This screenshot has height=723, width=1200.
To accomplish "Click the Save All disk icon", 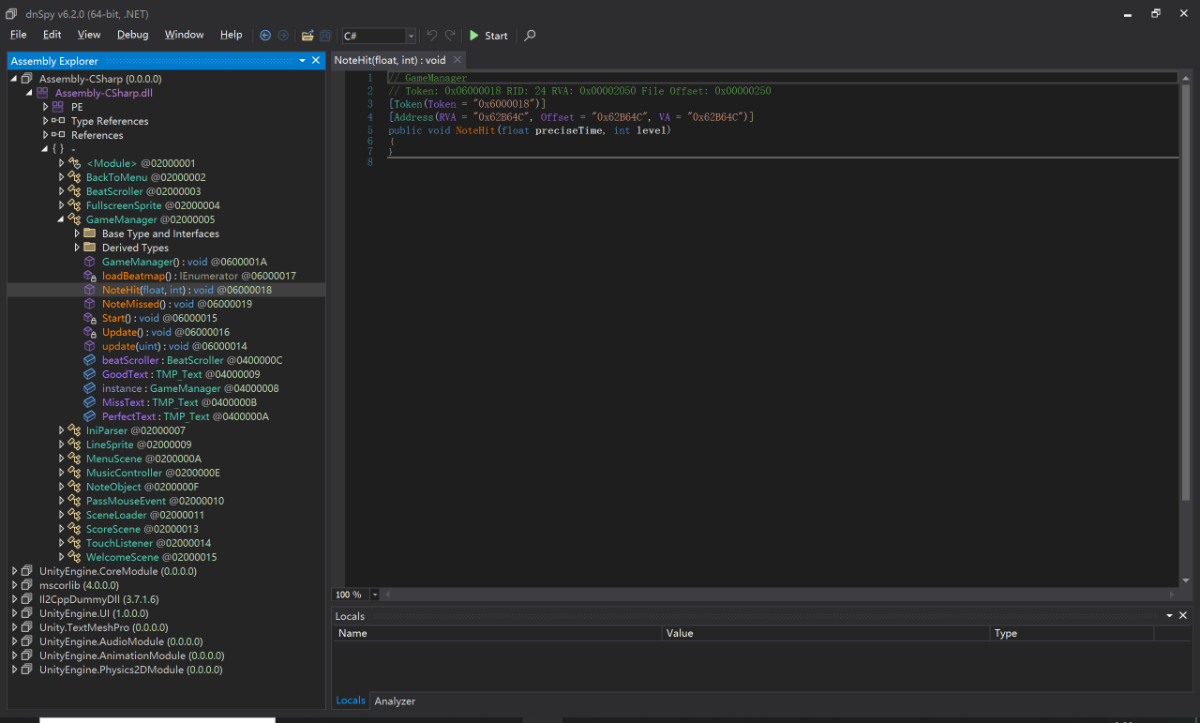I will tap(325, 35).
